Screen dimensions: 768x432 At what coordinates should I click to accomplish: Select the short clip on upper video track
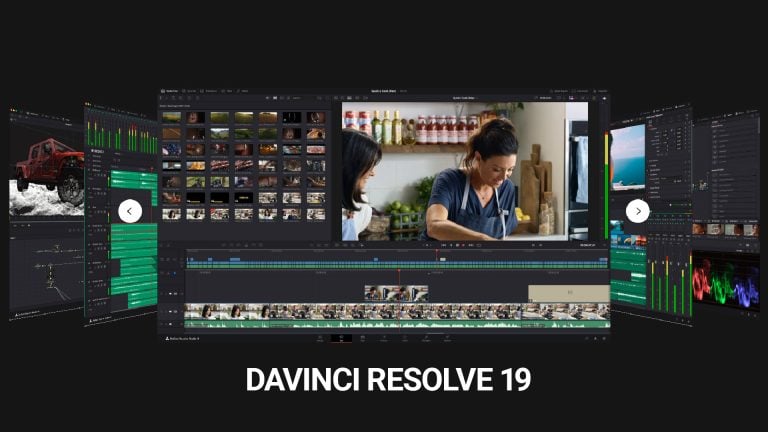pyautogui.click(x=396, y=293)
